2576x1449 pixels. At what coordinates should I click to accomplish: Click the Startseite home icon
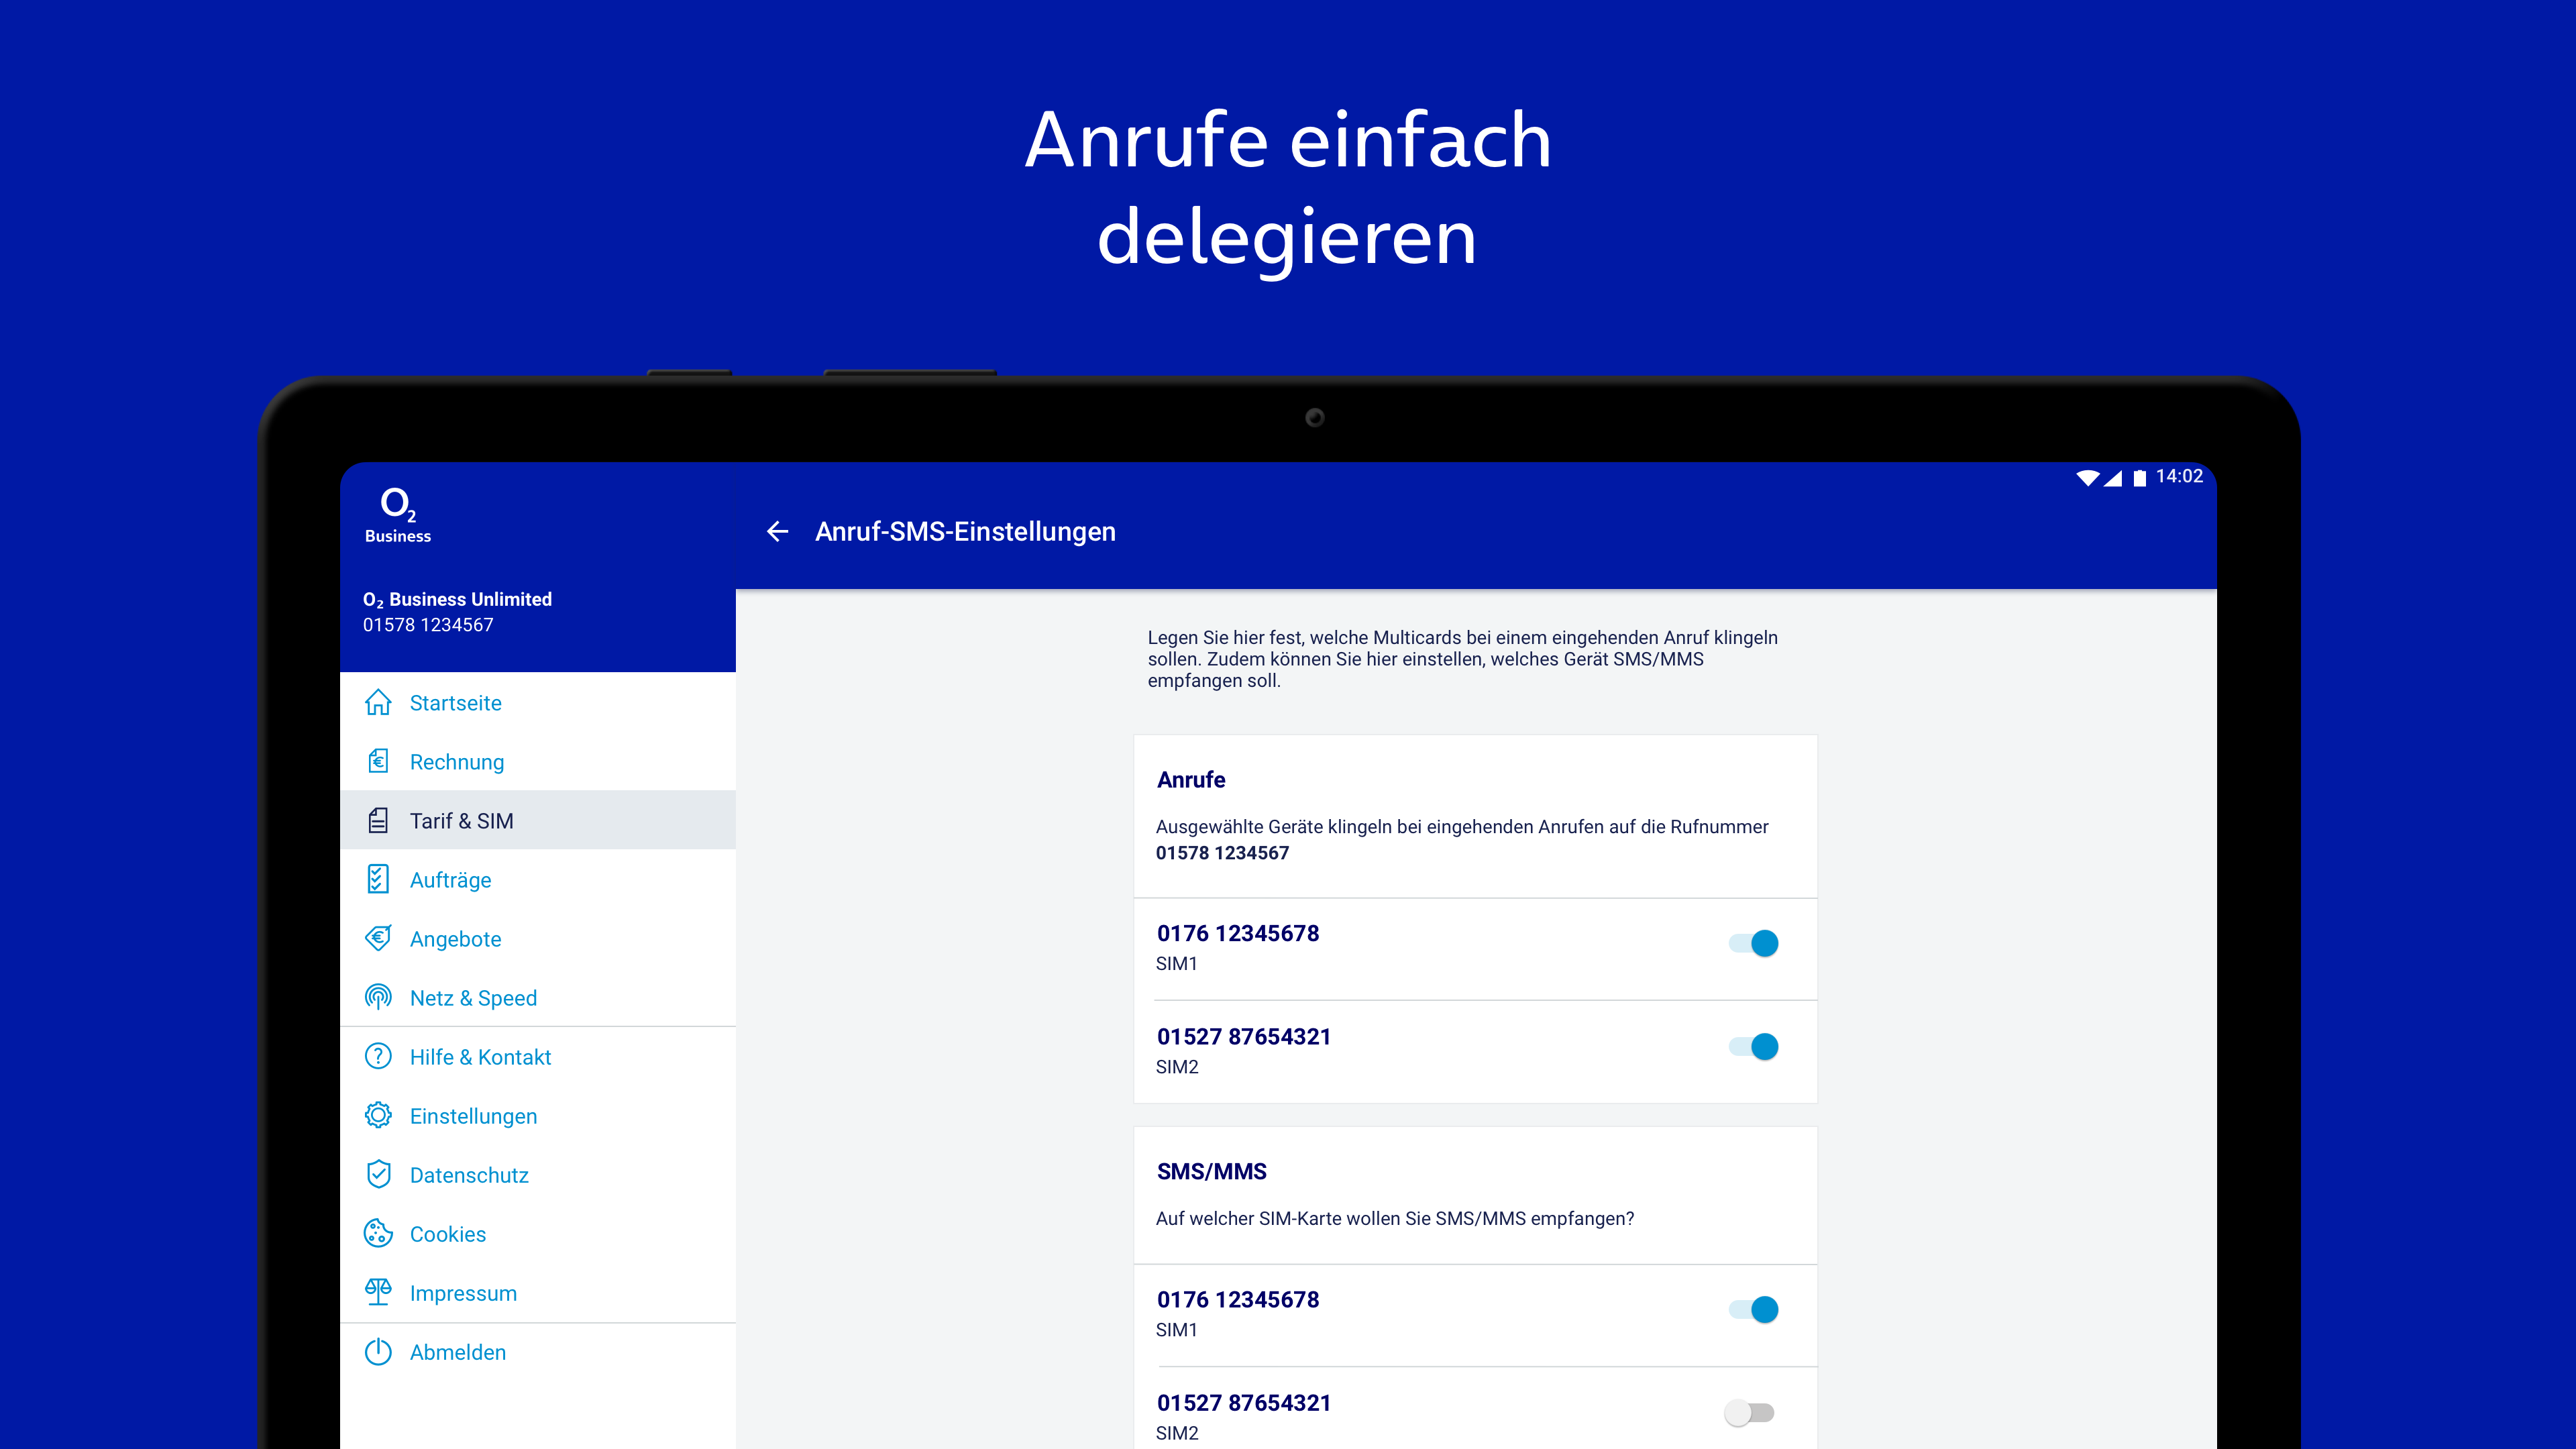pos(378,703)
